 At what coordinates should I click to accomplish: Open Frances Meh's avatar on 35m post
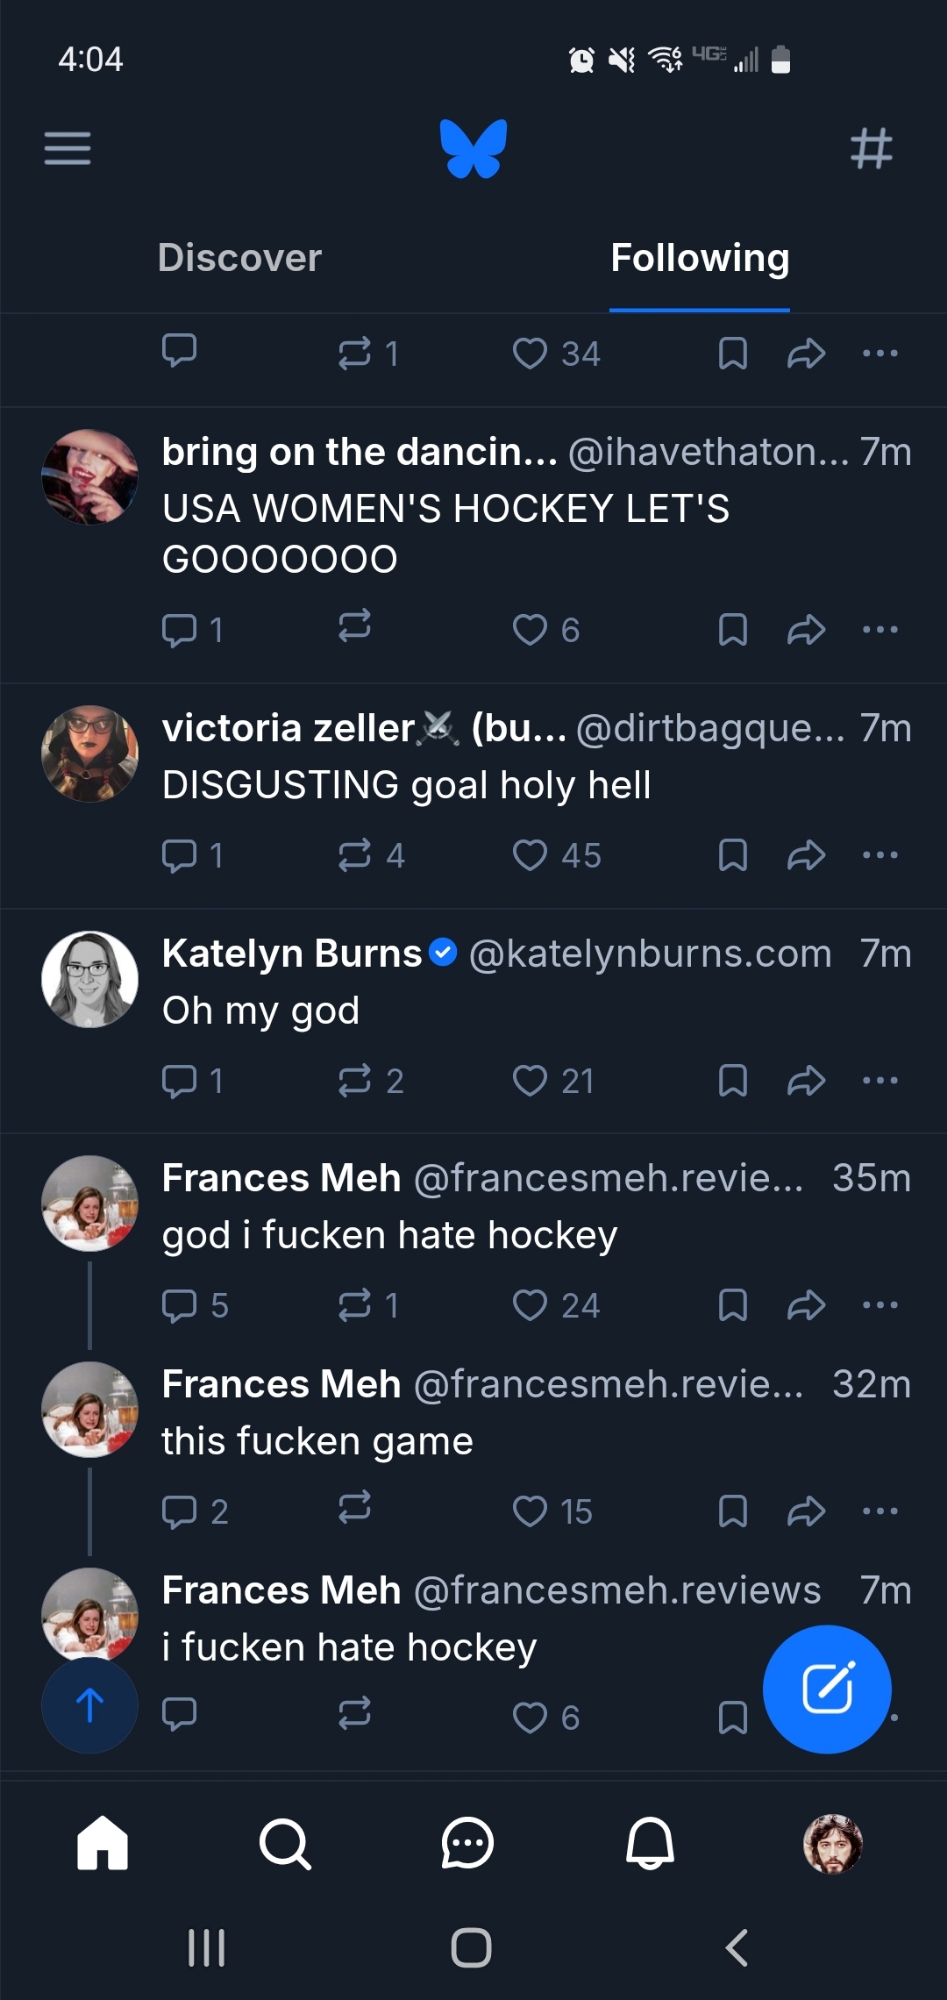90,1204
